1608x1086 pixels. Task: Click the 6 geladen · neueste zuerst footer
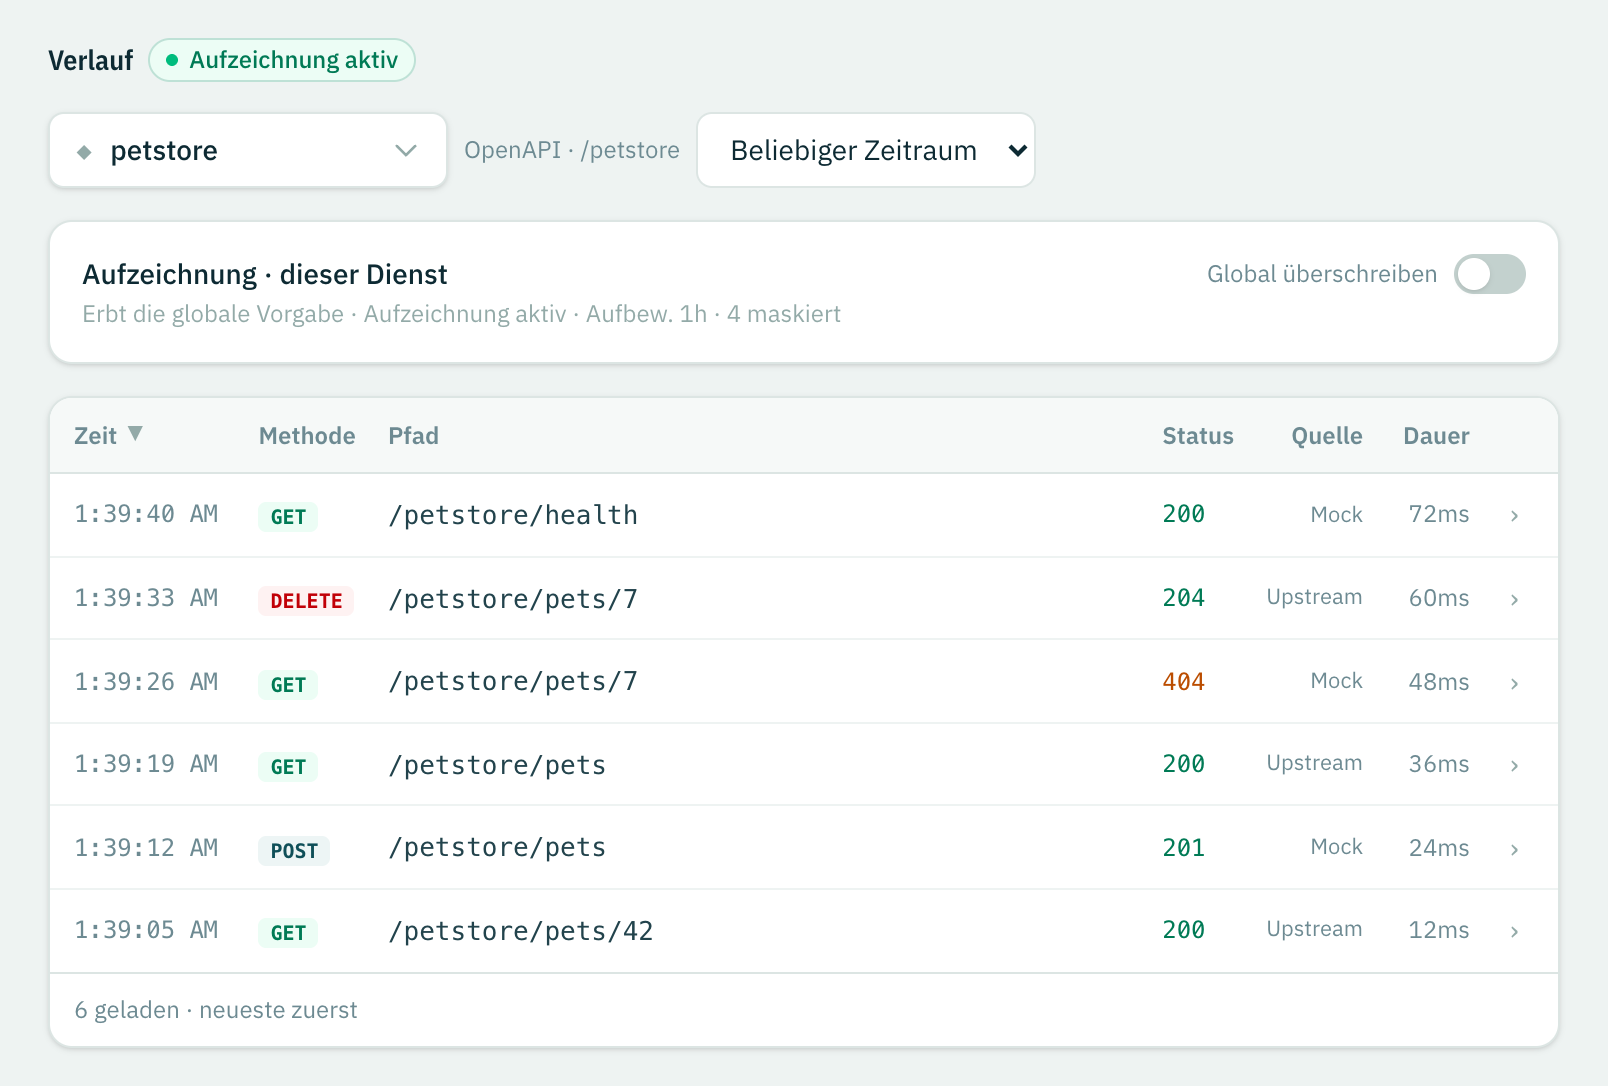click(216, 1010)
